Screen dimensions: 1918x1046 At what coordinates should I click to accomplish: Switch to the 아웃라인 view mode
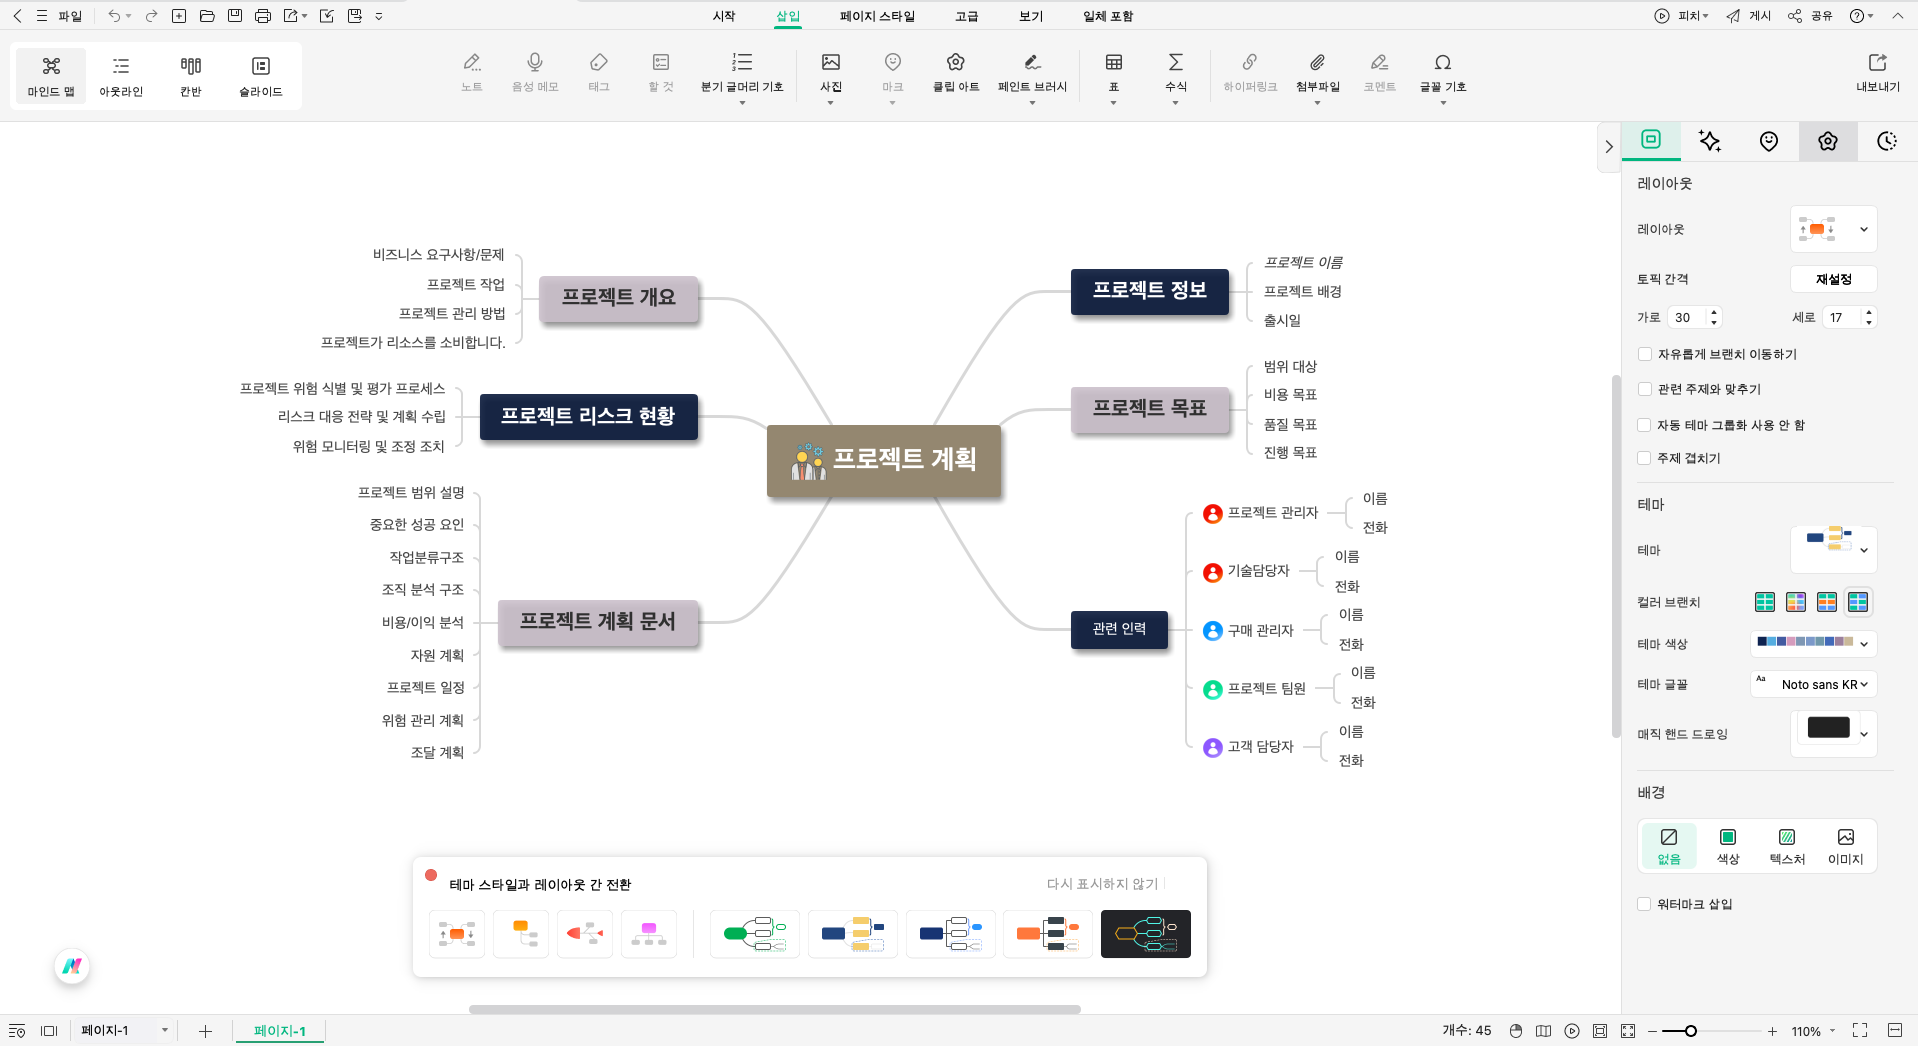click(120, 75)
